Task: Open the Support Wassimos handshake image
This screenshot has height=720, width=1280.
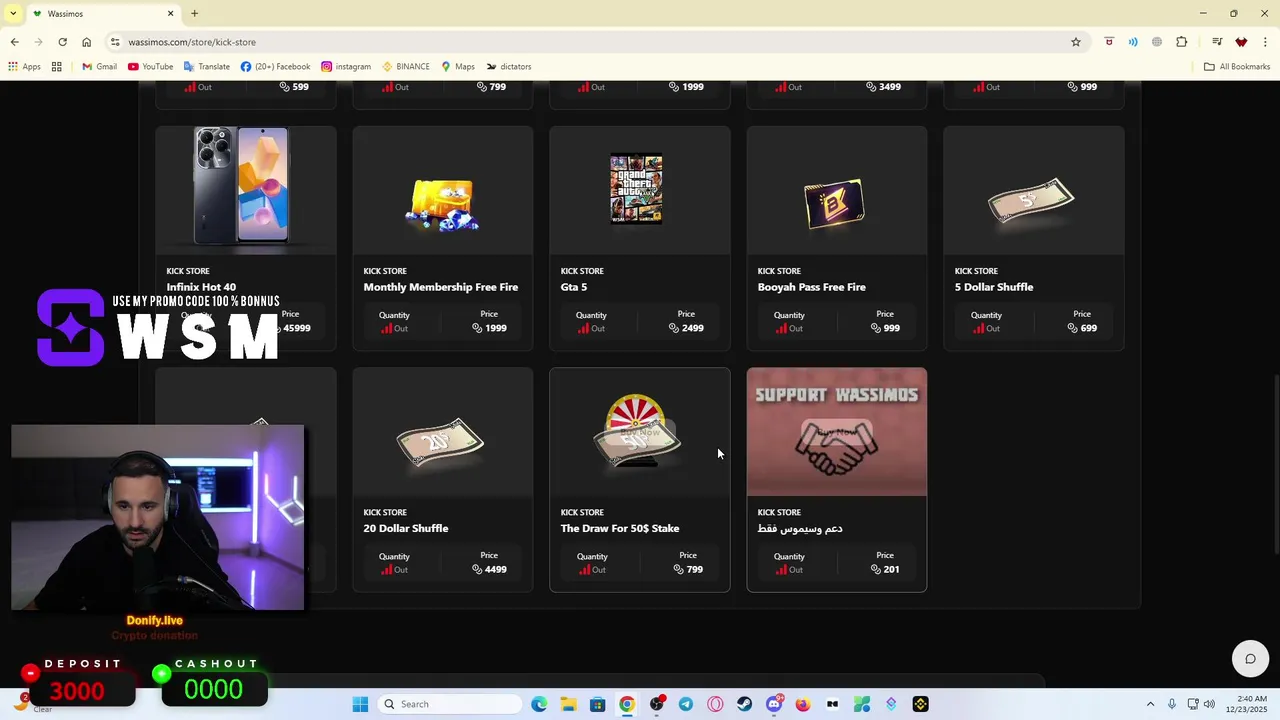Action: (x=836, y=431)
